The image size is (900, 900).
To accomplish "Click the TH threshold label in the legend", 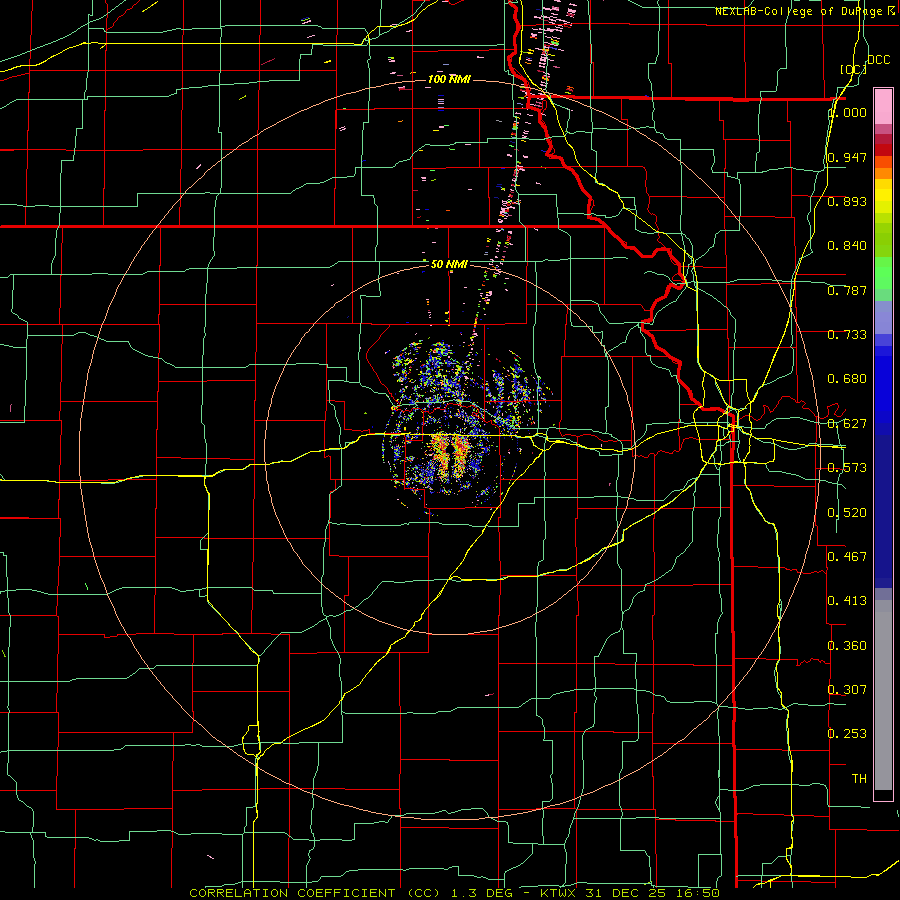I will click(859, 779).
